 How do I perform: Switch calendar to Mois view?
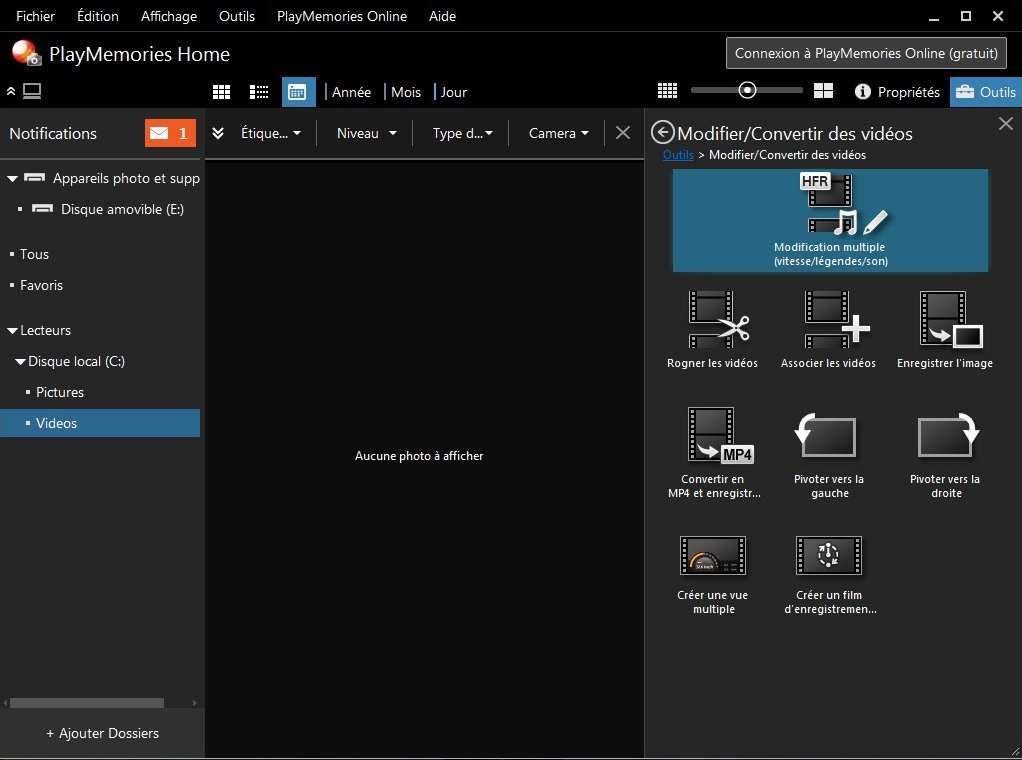[405, 93]
